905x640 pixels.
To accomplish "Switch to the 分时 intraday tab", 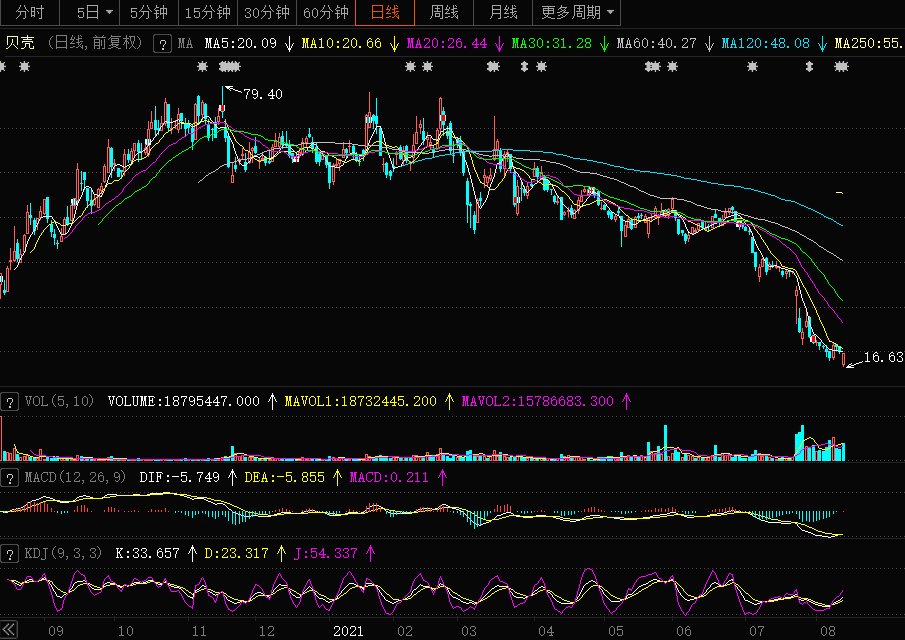I will [x=29, y=12].
